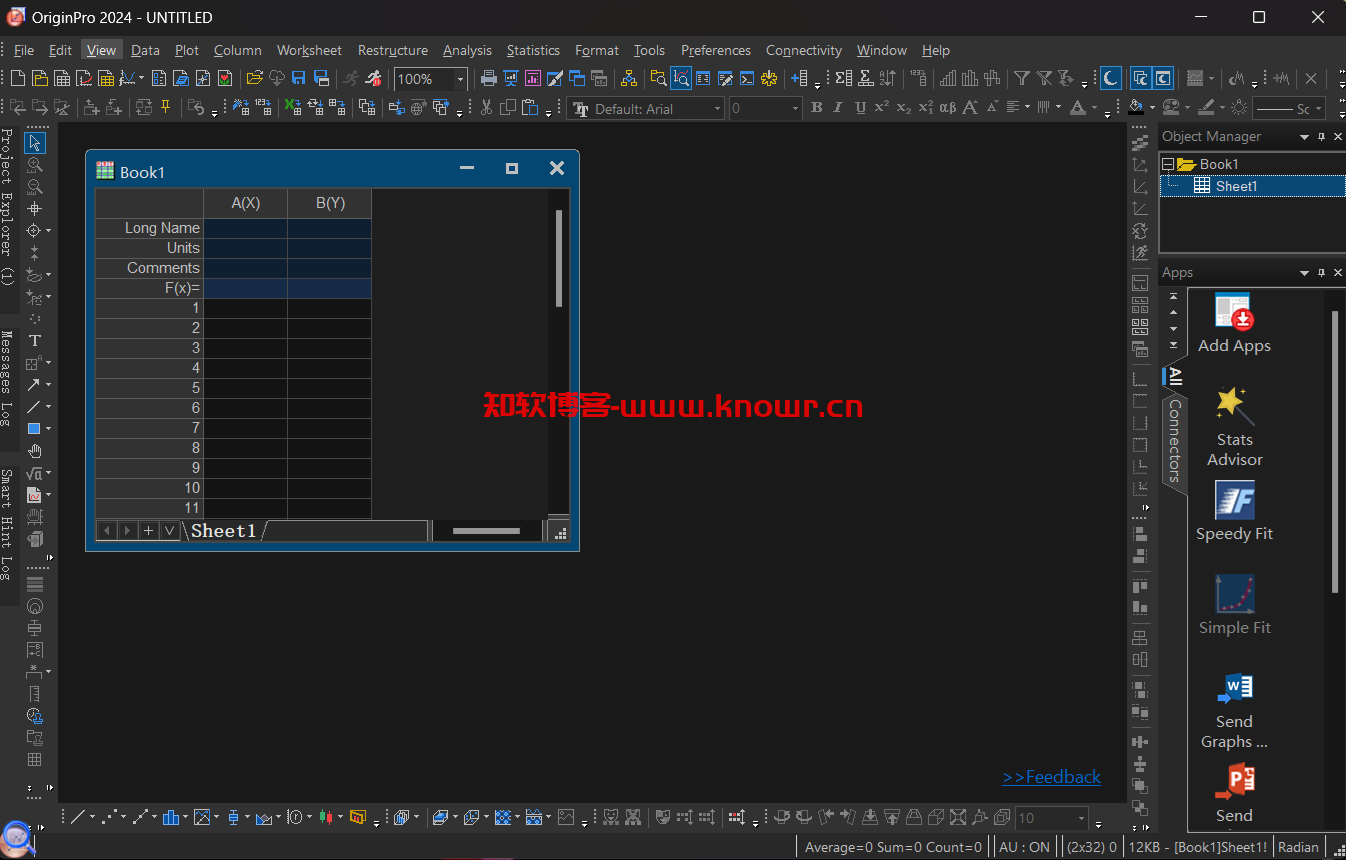Click the >>Feedback link
The height and width of the screenshot is (860, 1346).
pyautogui.click(x=1051, y=777)
